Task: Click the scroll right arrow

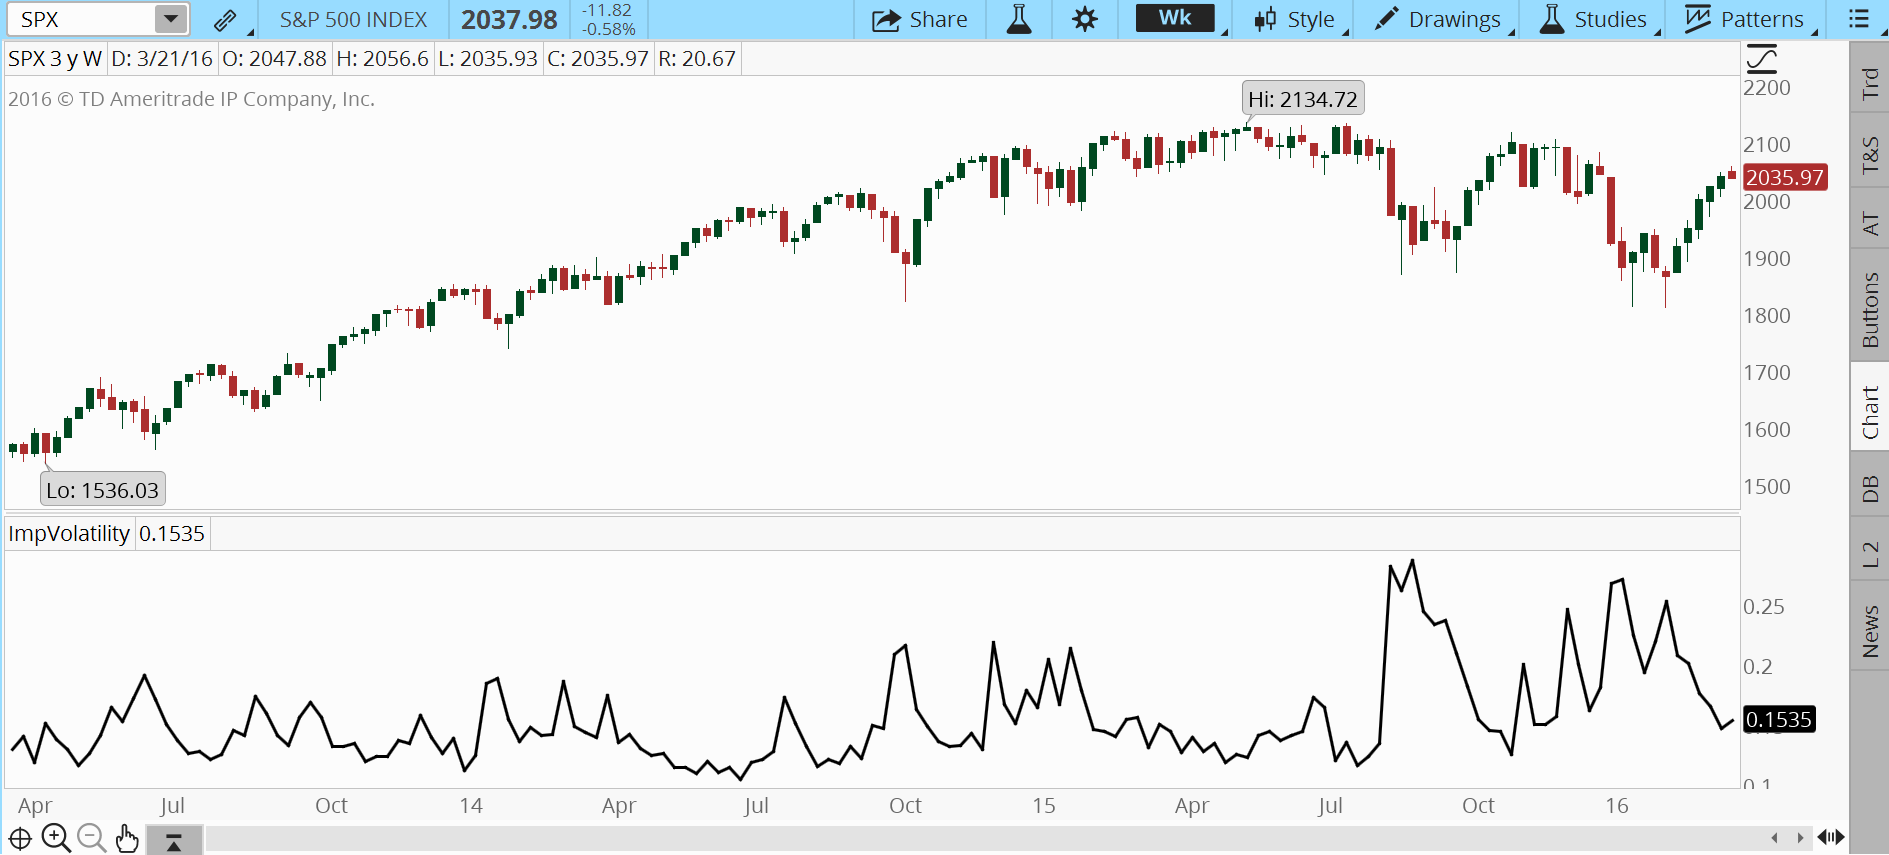Action: tap(1800, 838)
